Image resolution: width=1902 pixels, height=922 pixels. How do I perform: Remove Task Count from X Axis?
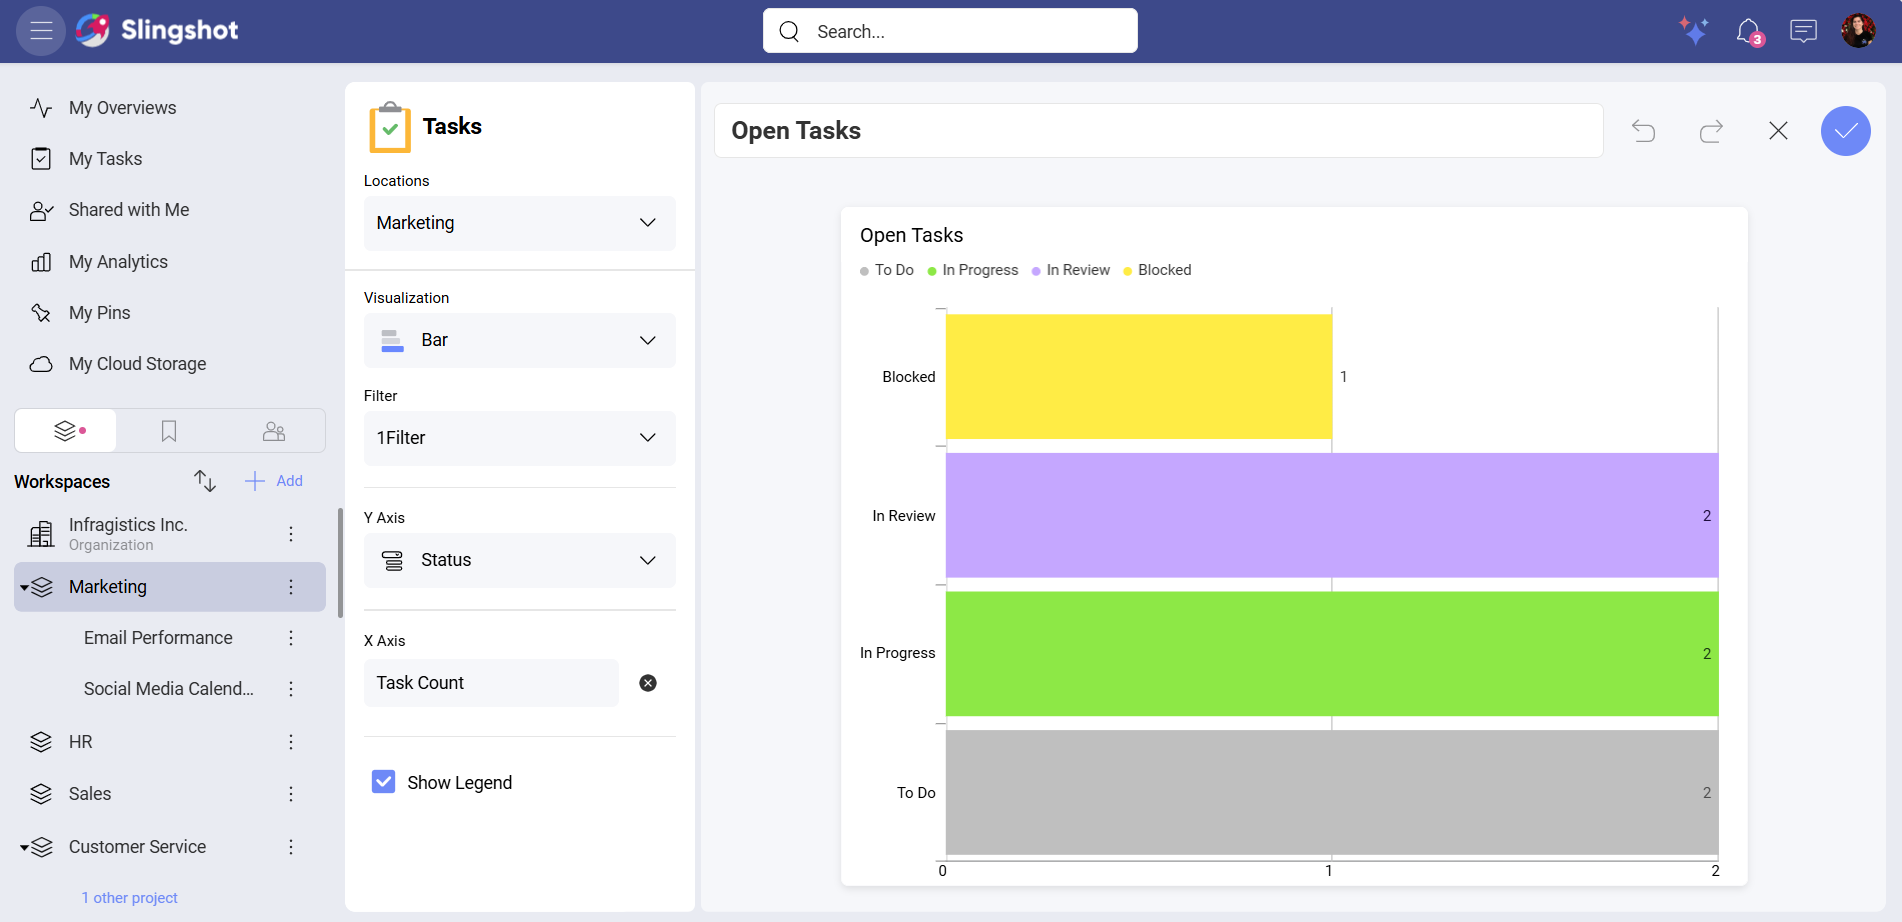[647, 682]
